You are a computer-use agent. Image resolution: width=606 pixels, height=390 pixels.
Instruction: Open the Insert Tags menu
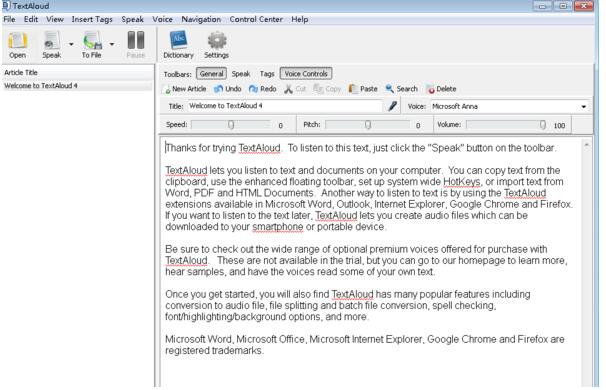pyautogui.click(x=92, y=19)
